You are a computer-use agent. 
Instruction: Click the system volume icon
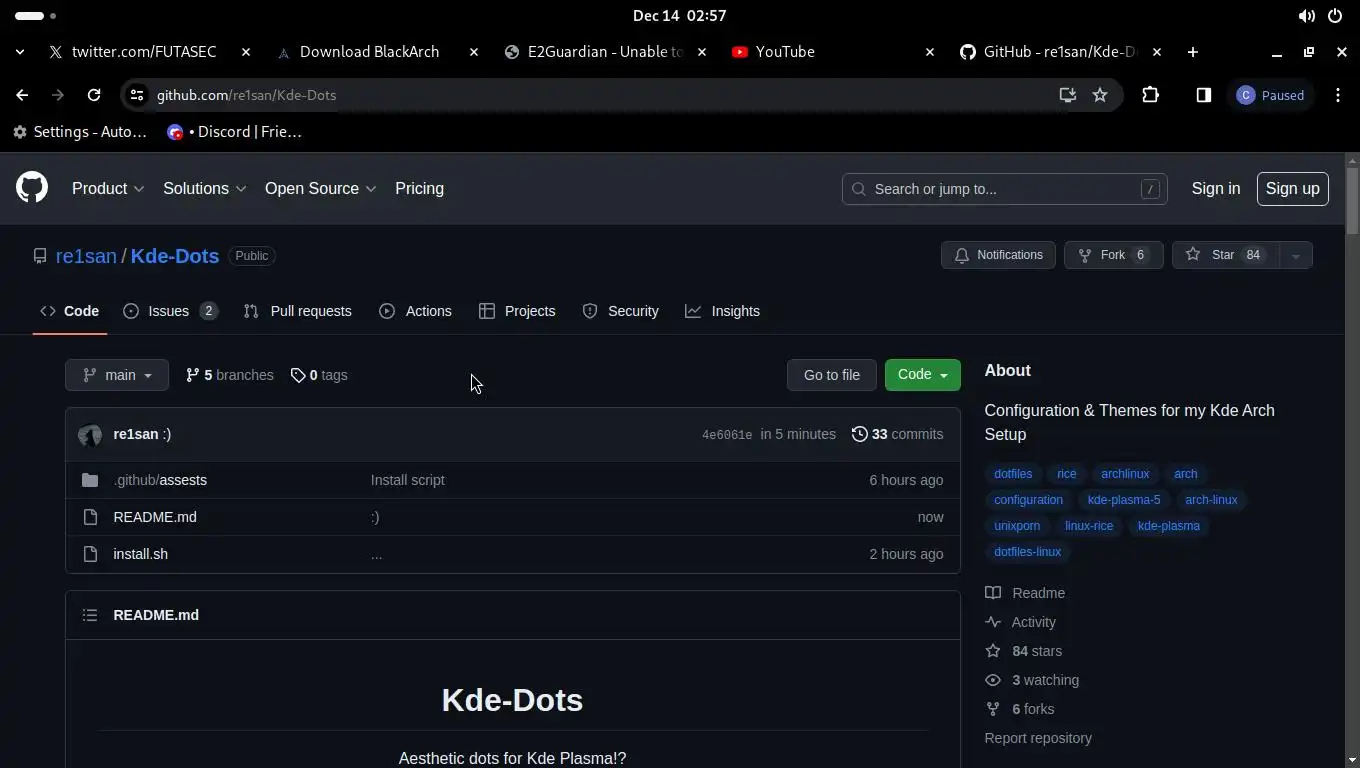(1306, 16)
